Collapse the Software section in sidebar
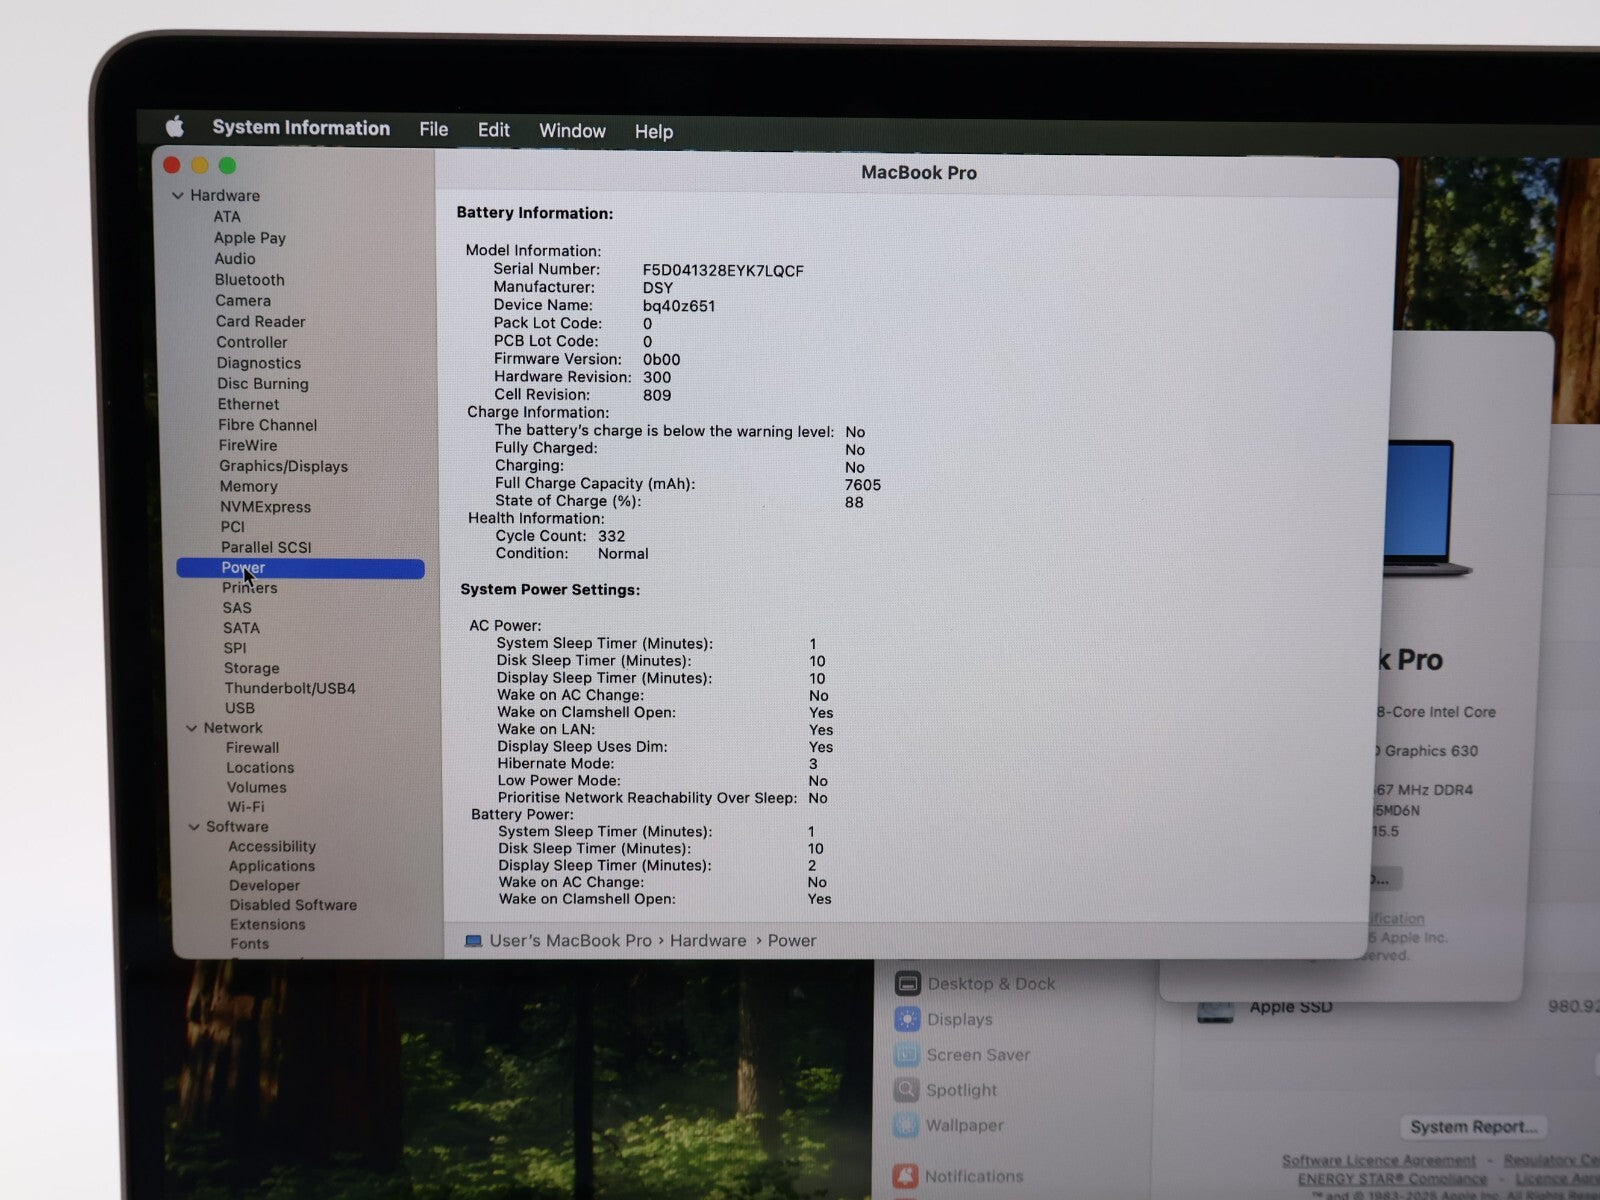This screenshot has height=1200, width=1600. click(194, 827)
